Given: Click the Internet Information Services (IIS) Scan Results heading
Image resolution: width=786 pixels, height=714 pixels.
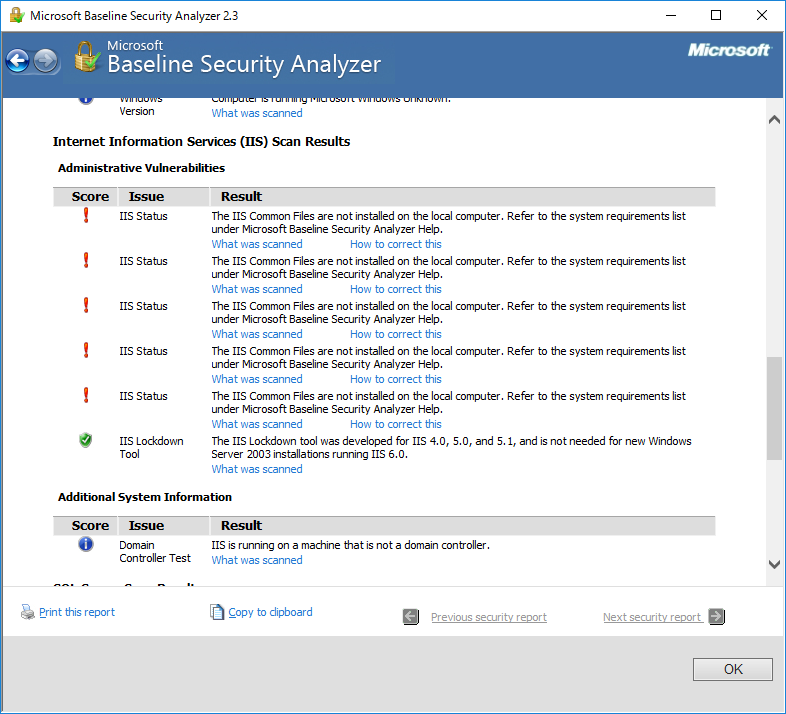Looking at the screenshot, I should (x=201, y=142).
